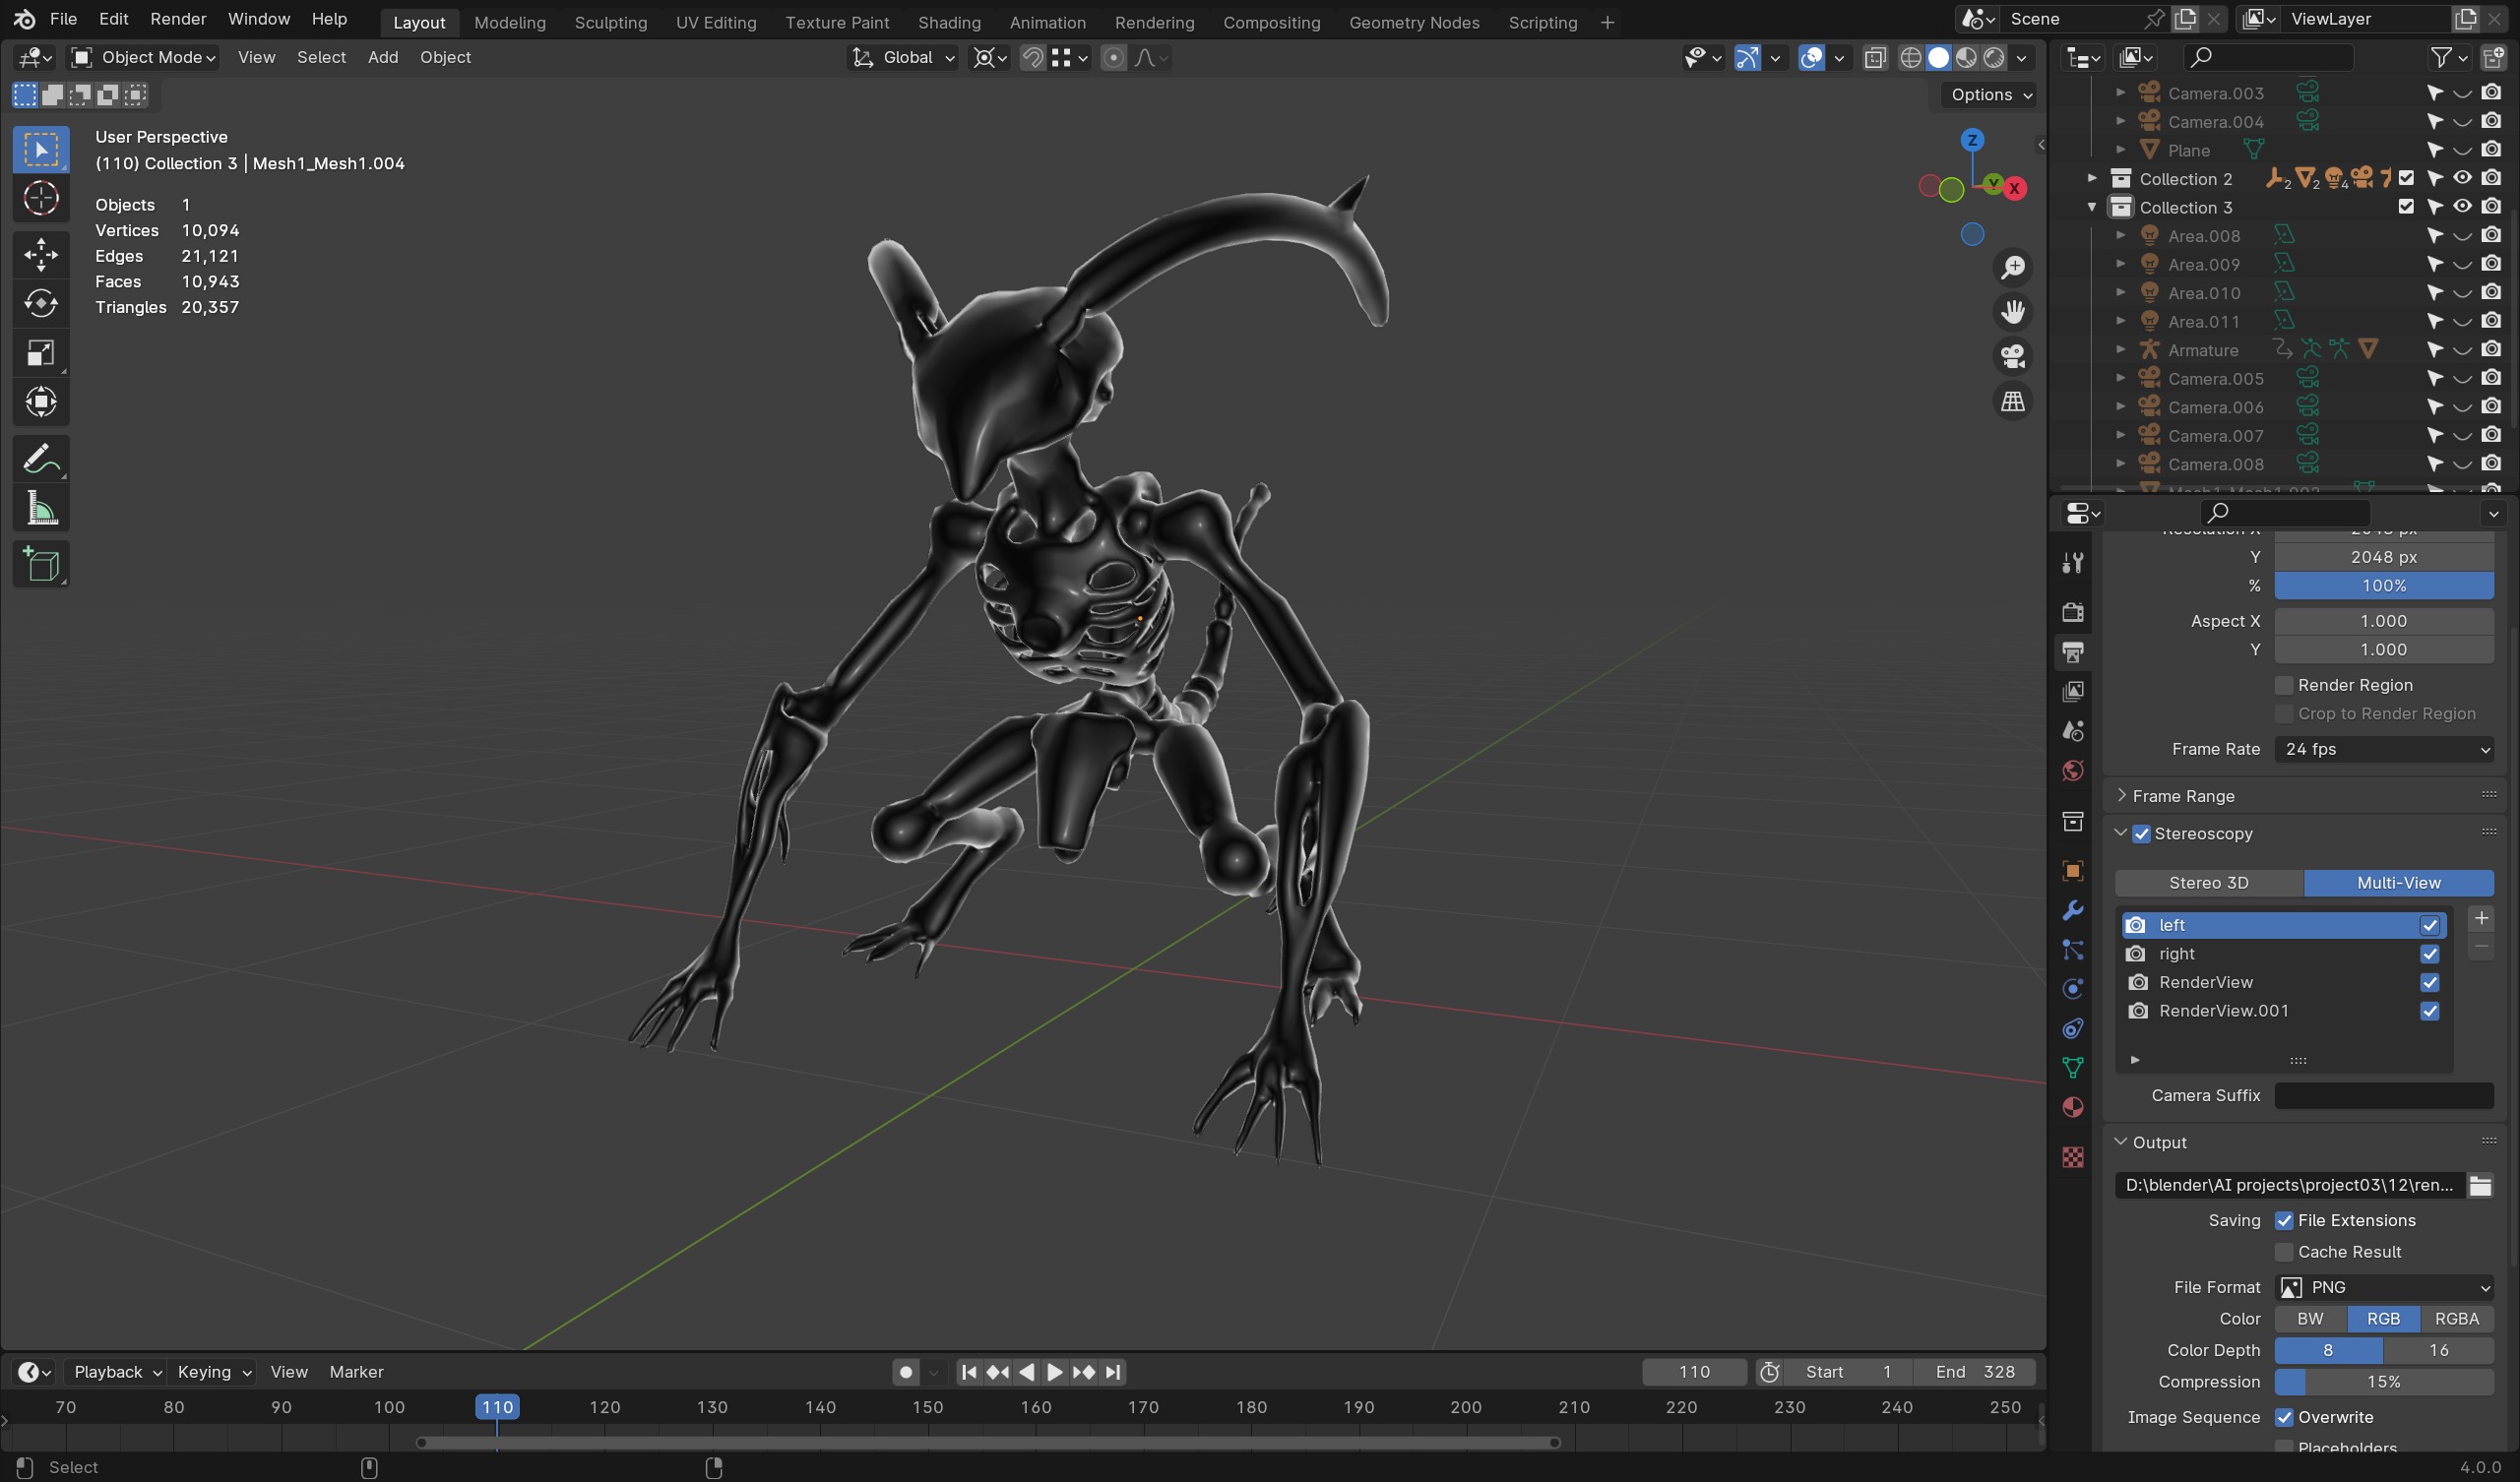
Task: Open the Object properties tab
Action: pyautogui.click(x=2072, y=871)
